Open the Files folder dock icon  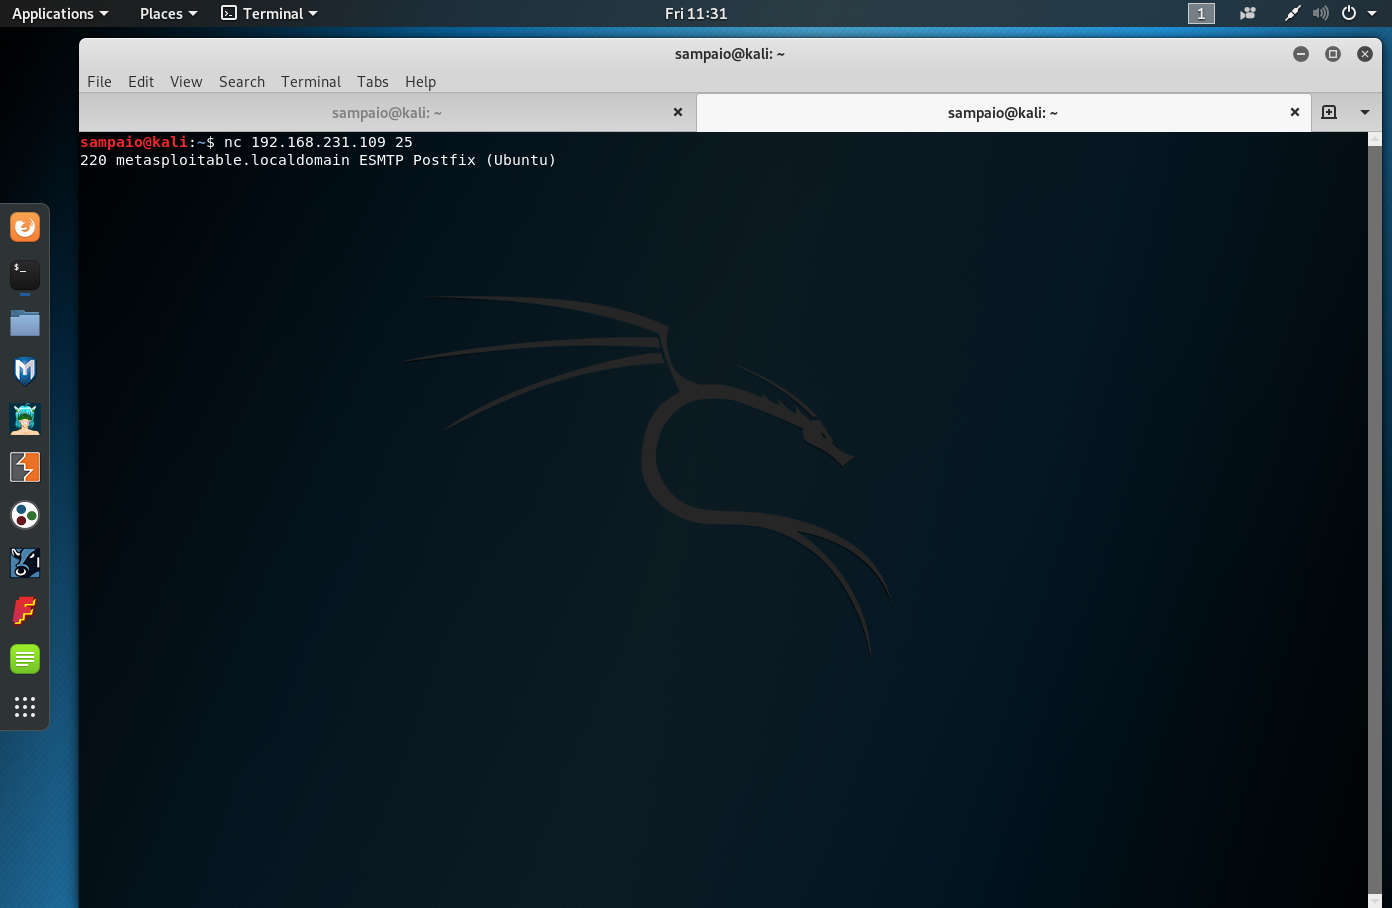[x=25, y=323]
